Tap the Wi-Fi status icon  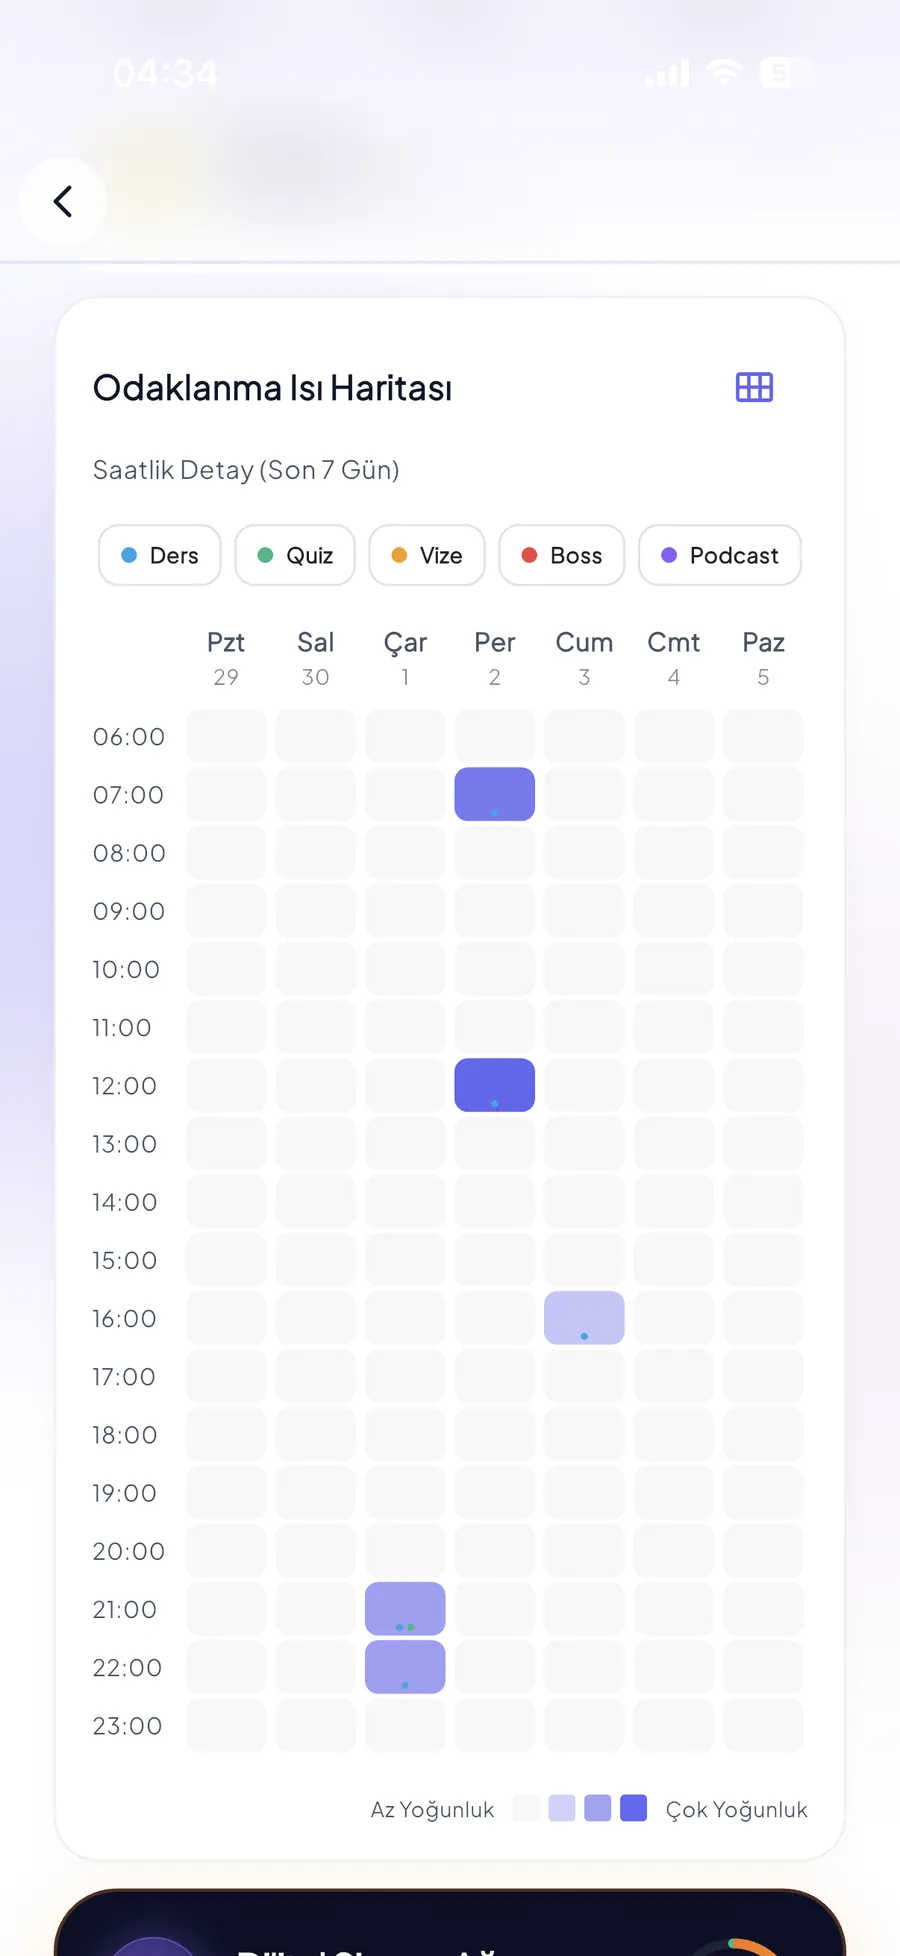pyautogui.click(x=725, y=72)
